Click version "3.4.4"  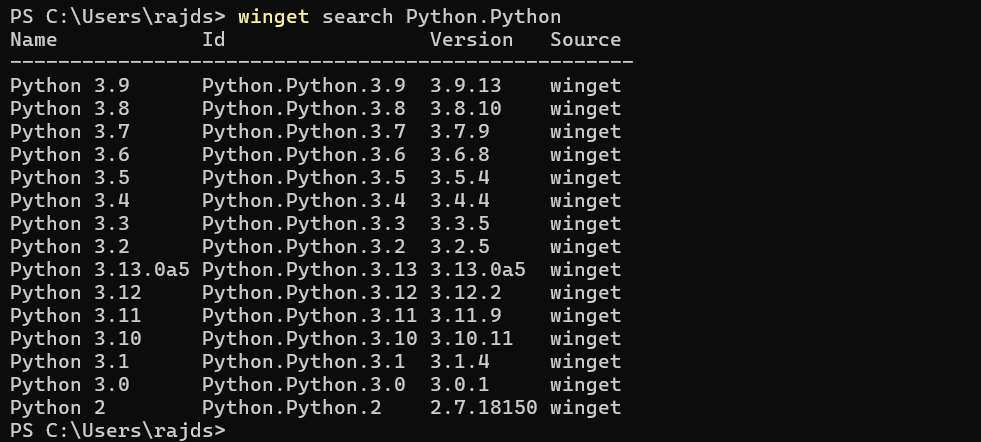(459, 200)
